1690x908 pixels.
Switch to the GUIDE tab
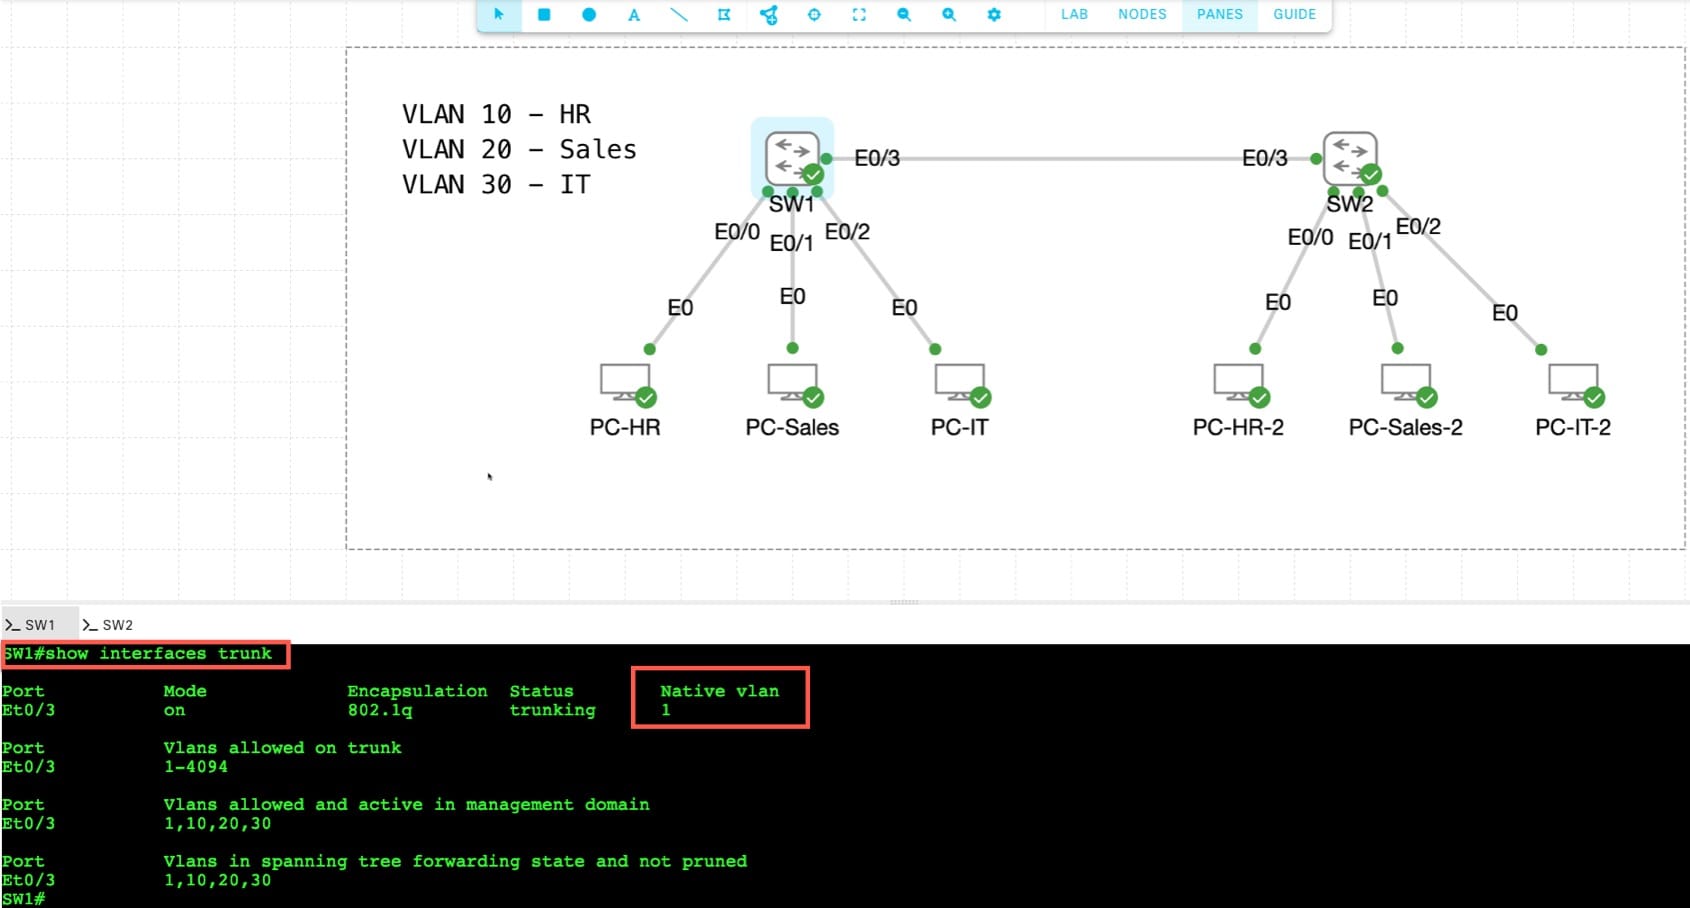(1294, 14)
